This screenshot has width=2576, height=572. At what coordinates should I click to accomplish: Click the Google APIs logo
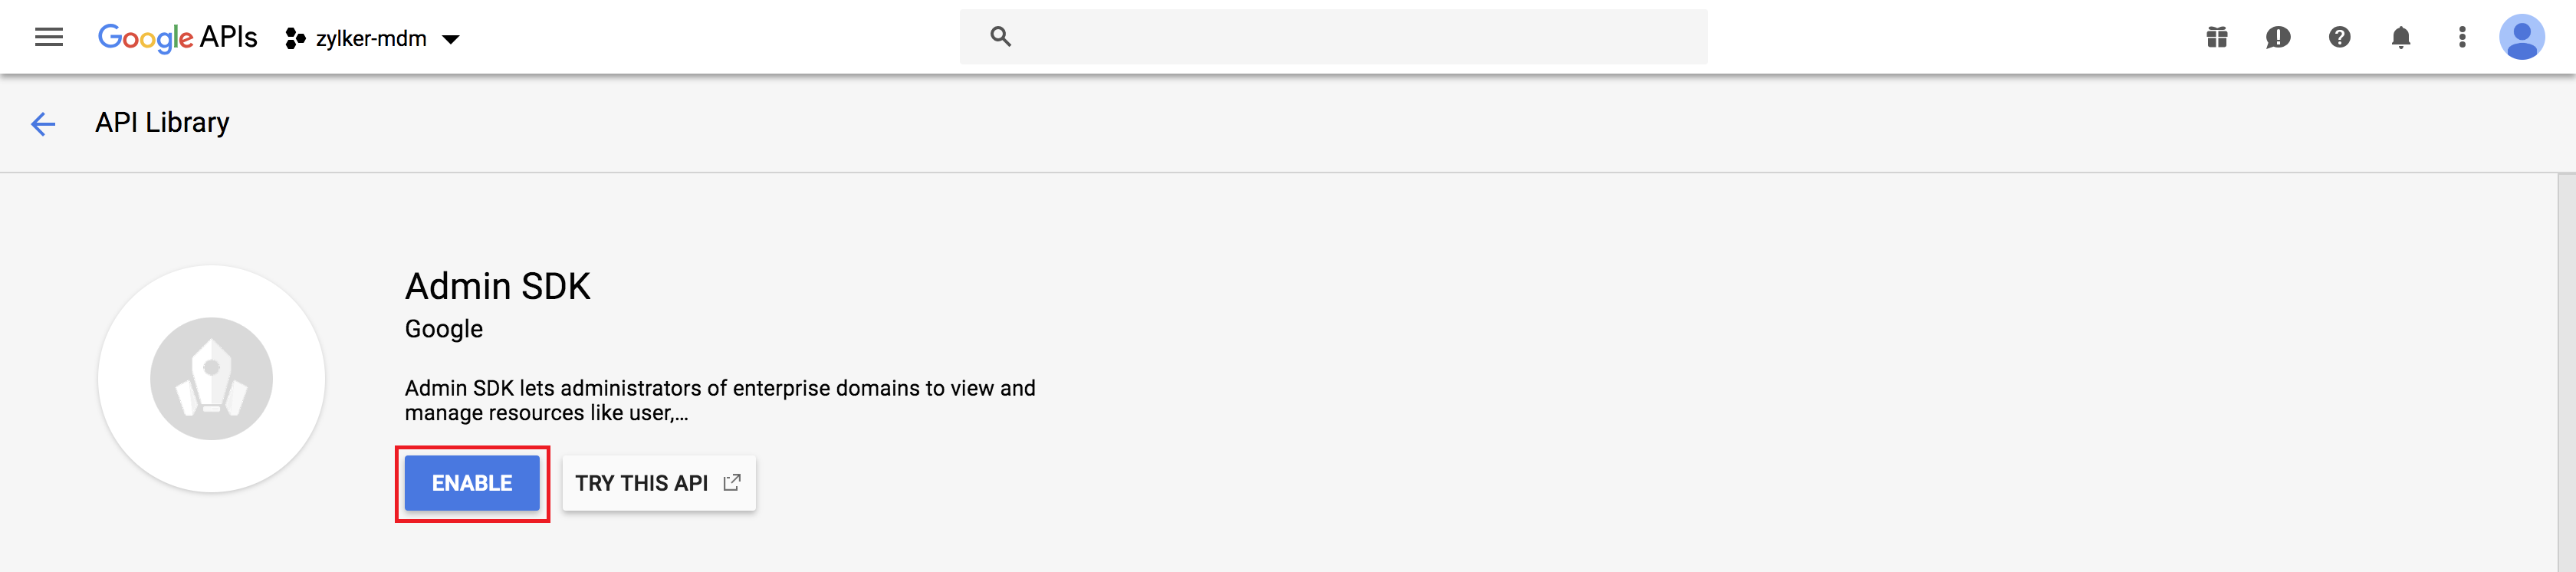177,38
